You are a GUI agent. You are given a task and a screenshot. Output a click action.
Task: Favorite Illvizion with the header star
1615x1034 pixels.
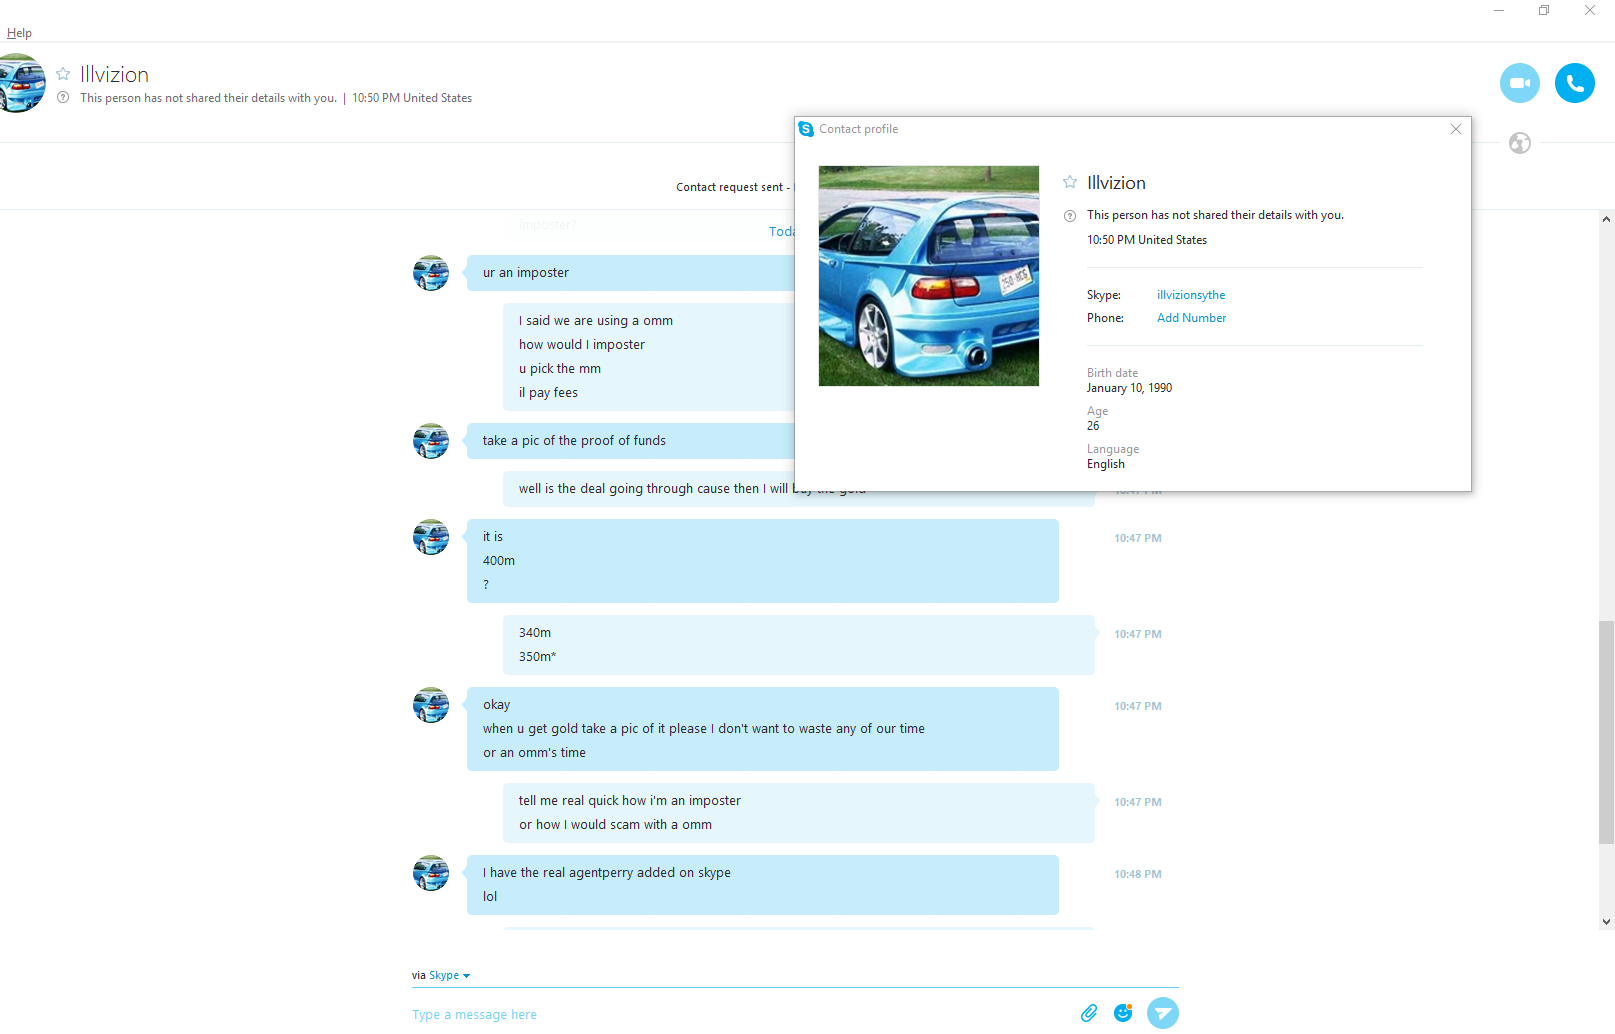[63, 74]
